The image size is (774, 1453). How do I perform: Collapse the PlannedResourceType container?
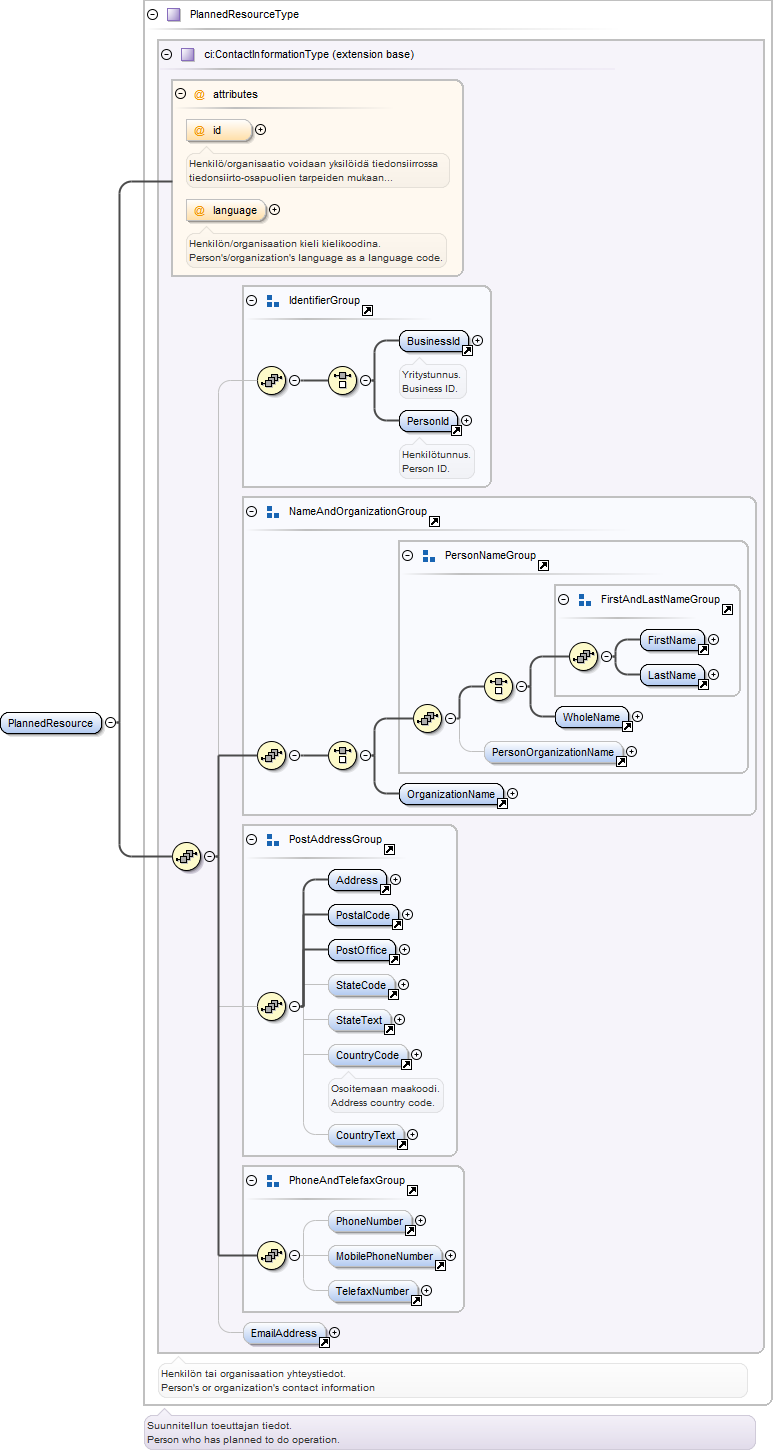tap(152, 15)
